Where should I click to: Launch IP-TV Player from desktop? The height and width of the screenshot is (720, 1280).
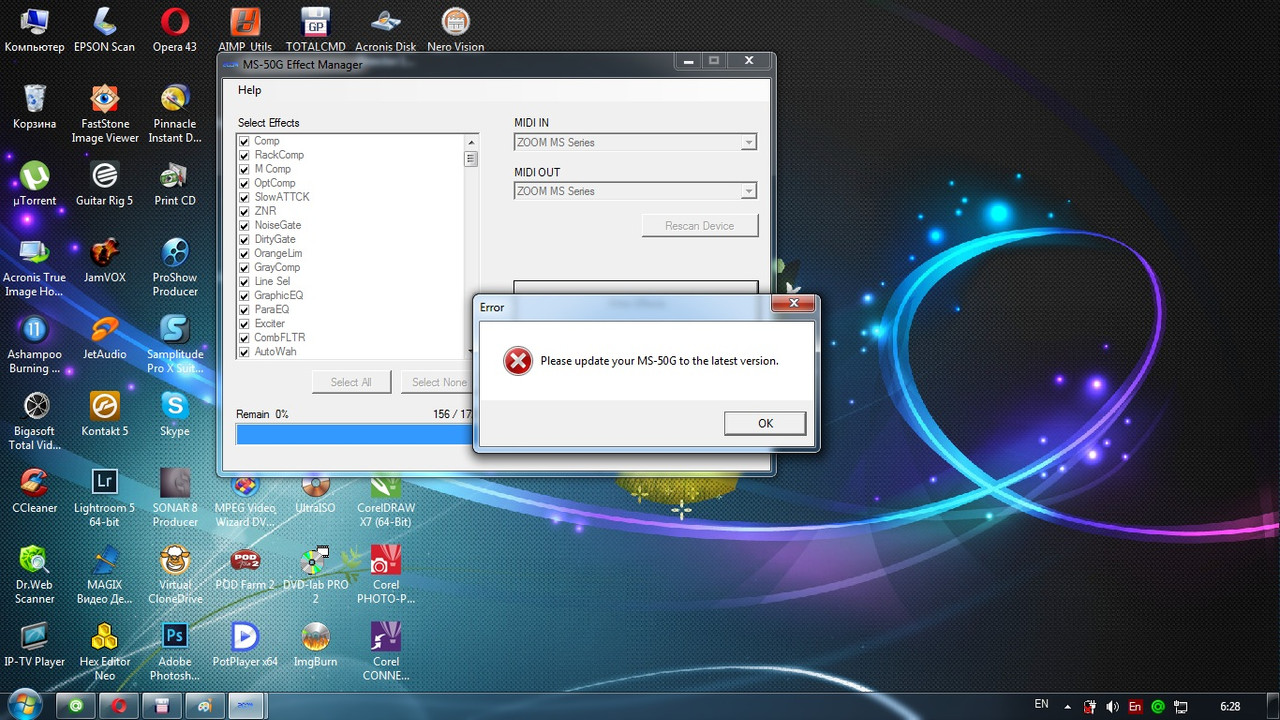(x=34, y=645)
